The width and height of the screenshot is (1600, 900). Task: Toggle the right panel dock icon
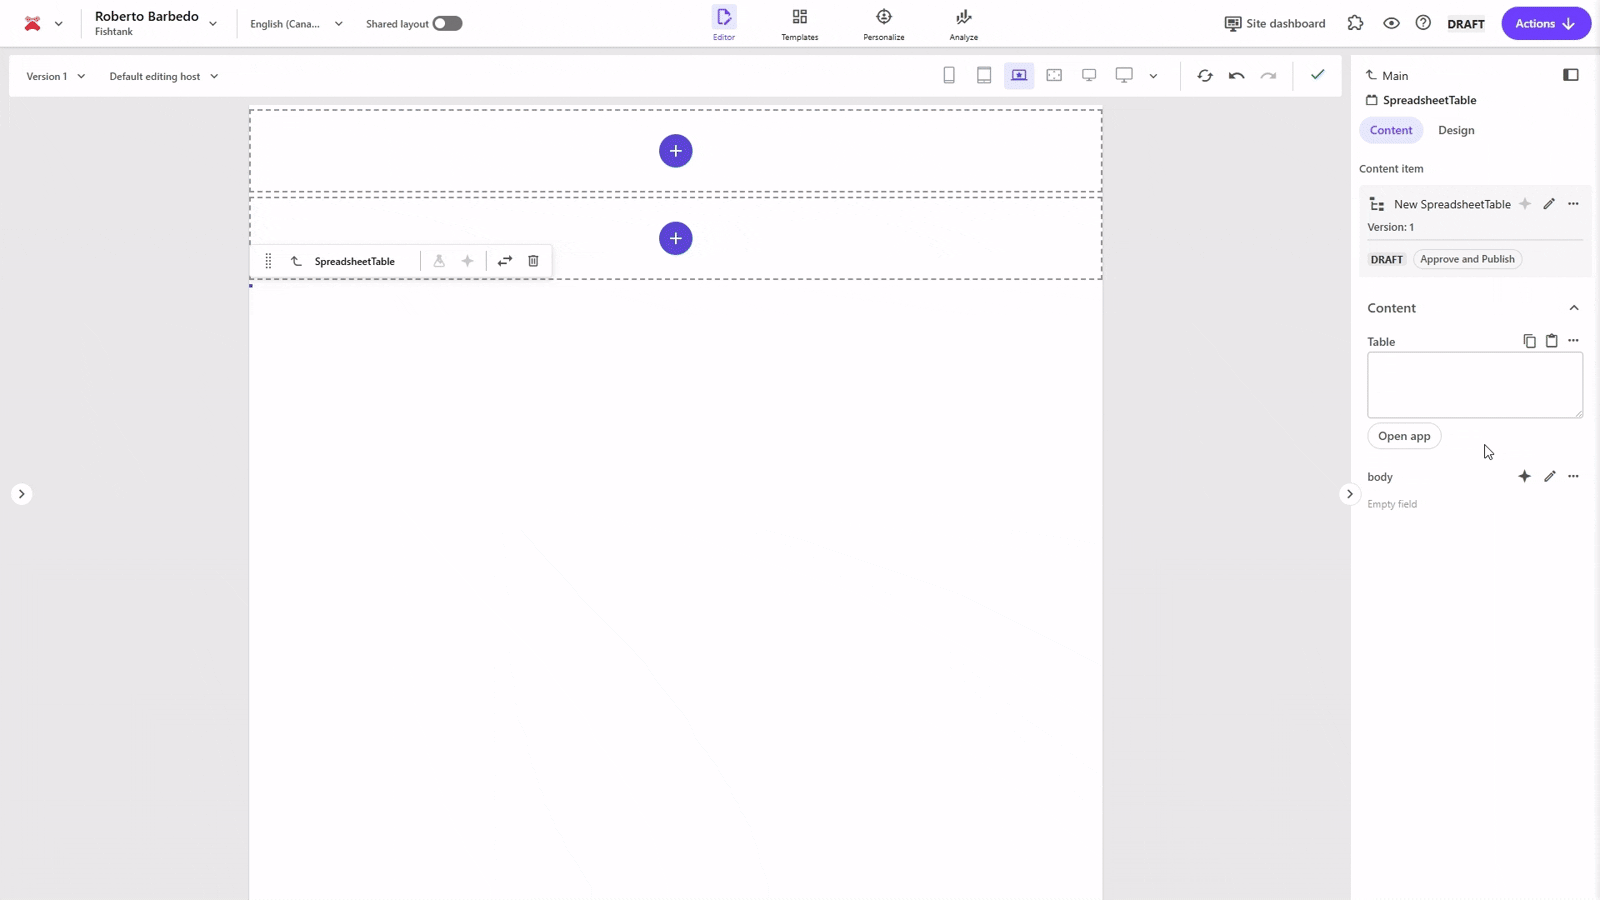point(1570,75)
